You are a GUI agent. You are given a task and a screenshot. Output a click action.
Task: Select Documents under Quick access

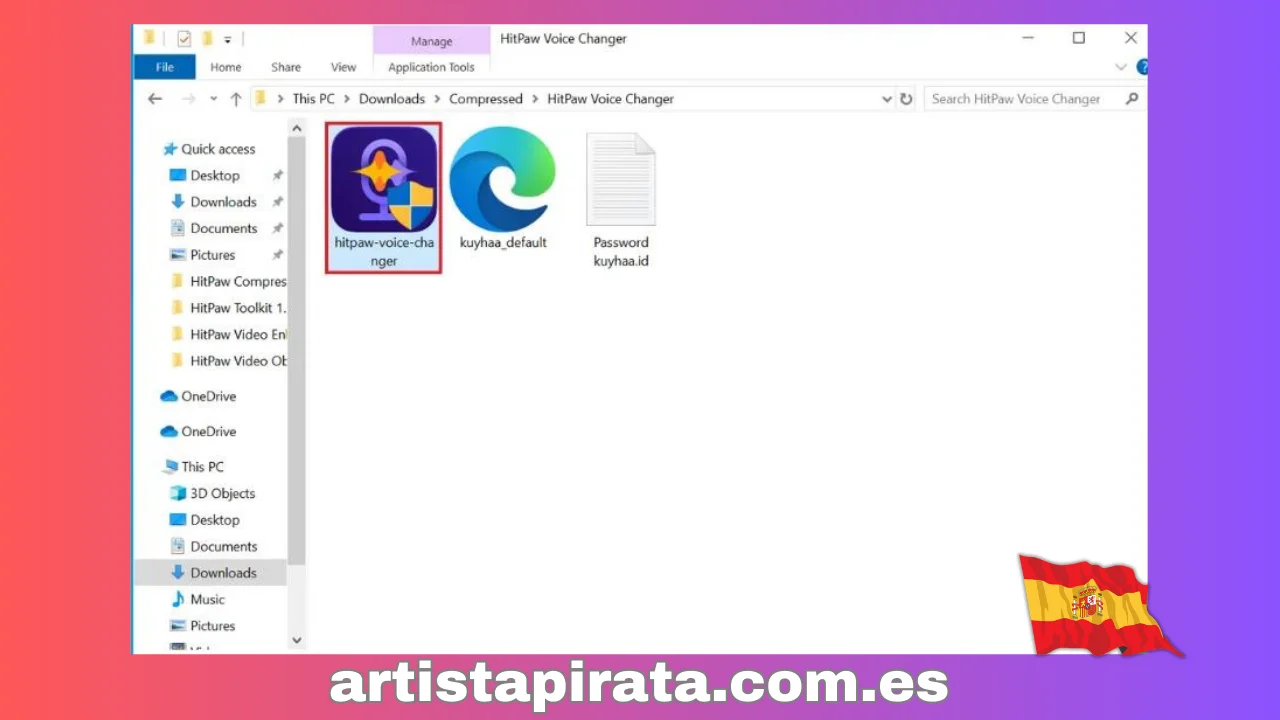point(224,228)
